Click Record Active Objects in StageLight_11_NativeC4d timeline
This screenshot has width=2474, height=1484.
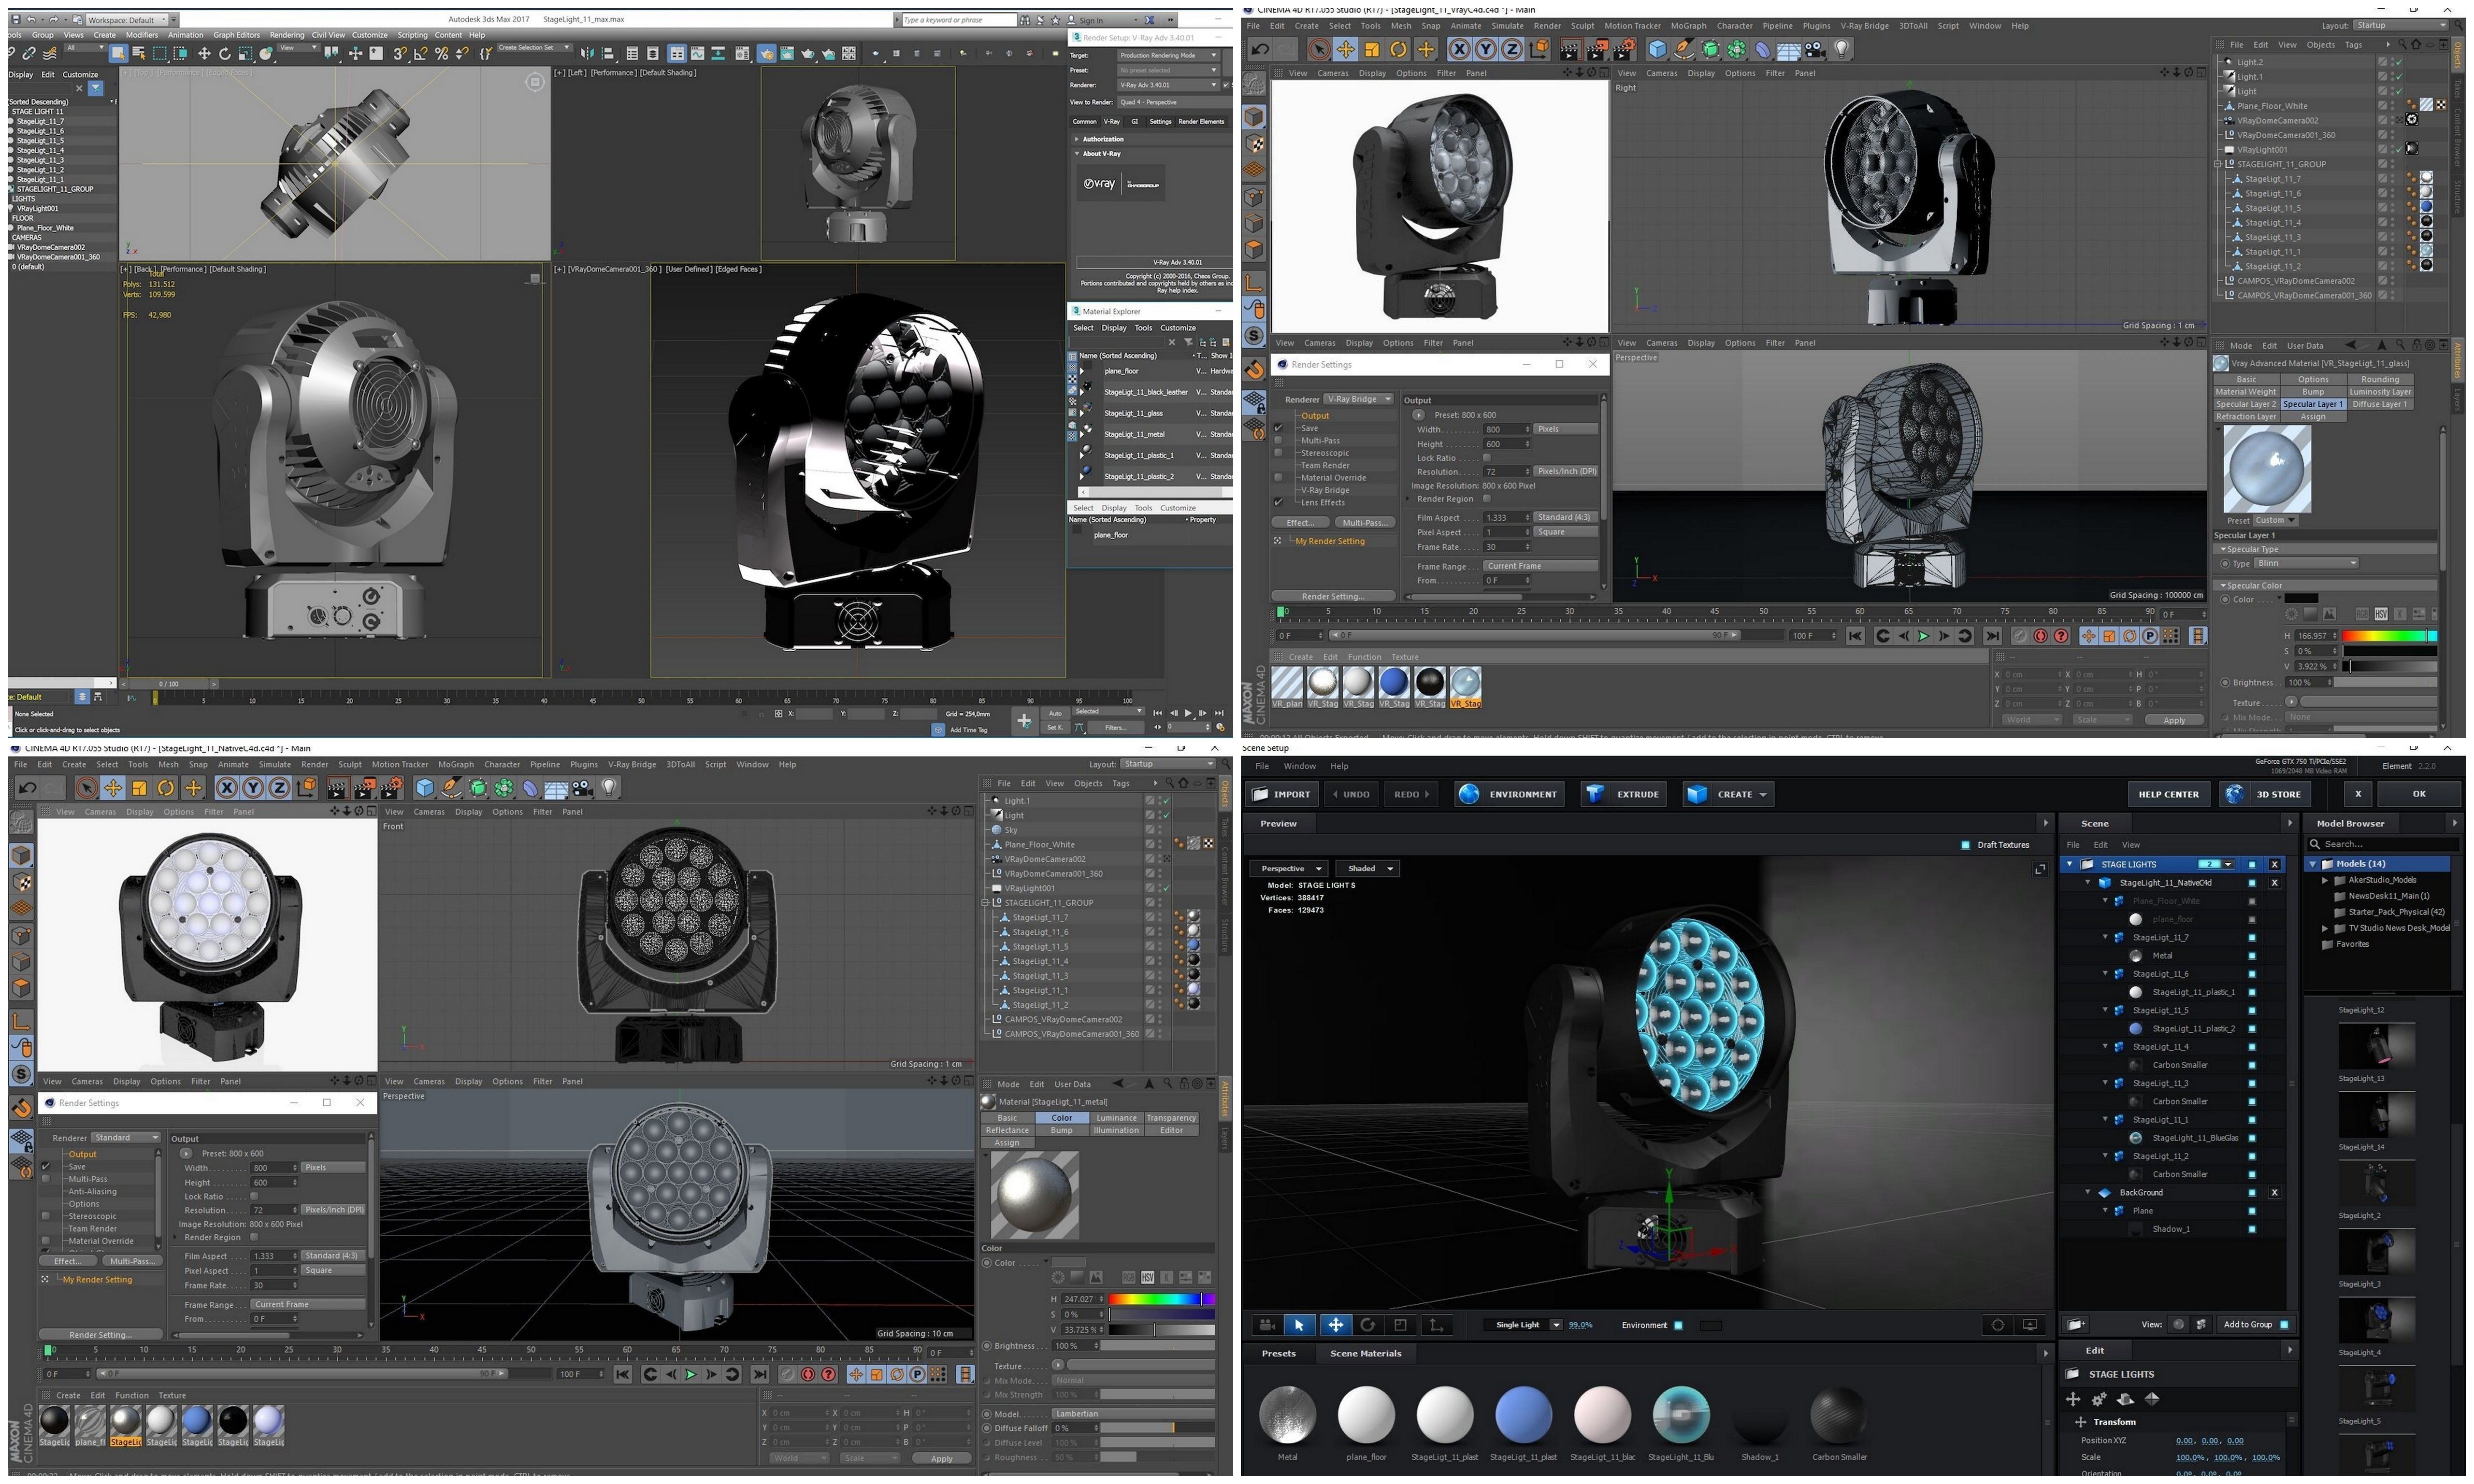coord(788,1375)
